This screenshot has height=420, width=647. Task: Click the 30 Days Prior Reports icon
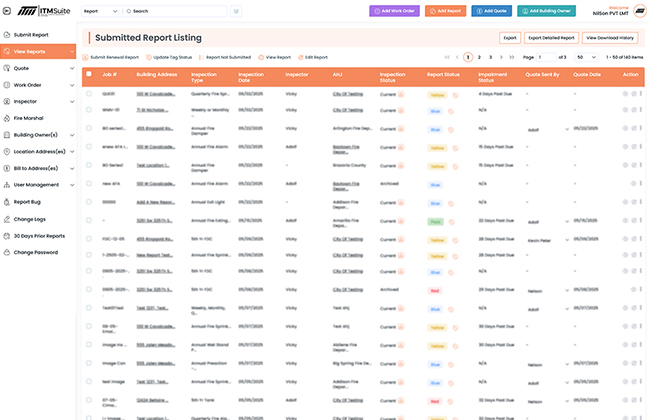tap(7, 236)
